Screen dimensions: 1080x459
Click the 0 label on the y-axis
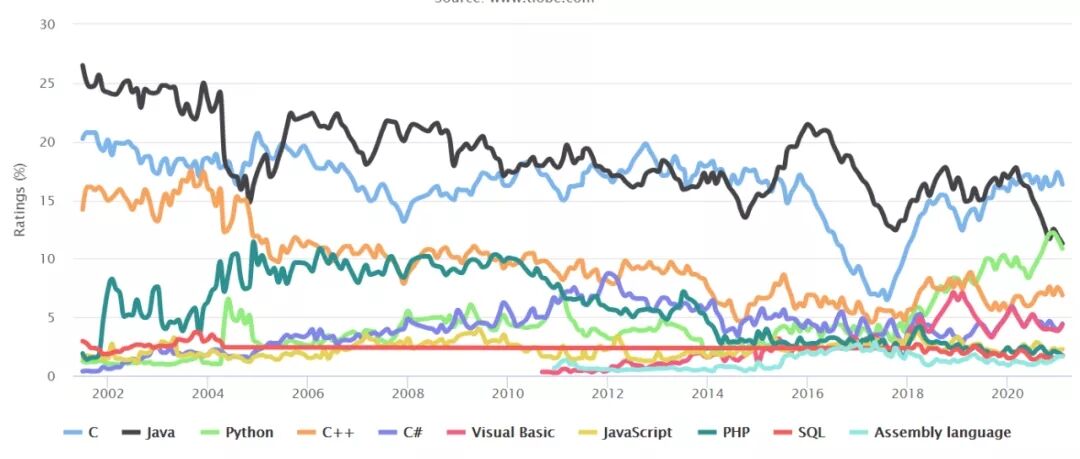point(52,376)
